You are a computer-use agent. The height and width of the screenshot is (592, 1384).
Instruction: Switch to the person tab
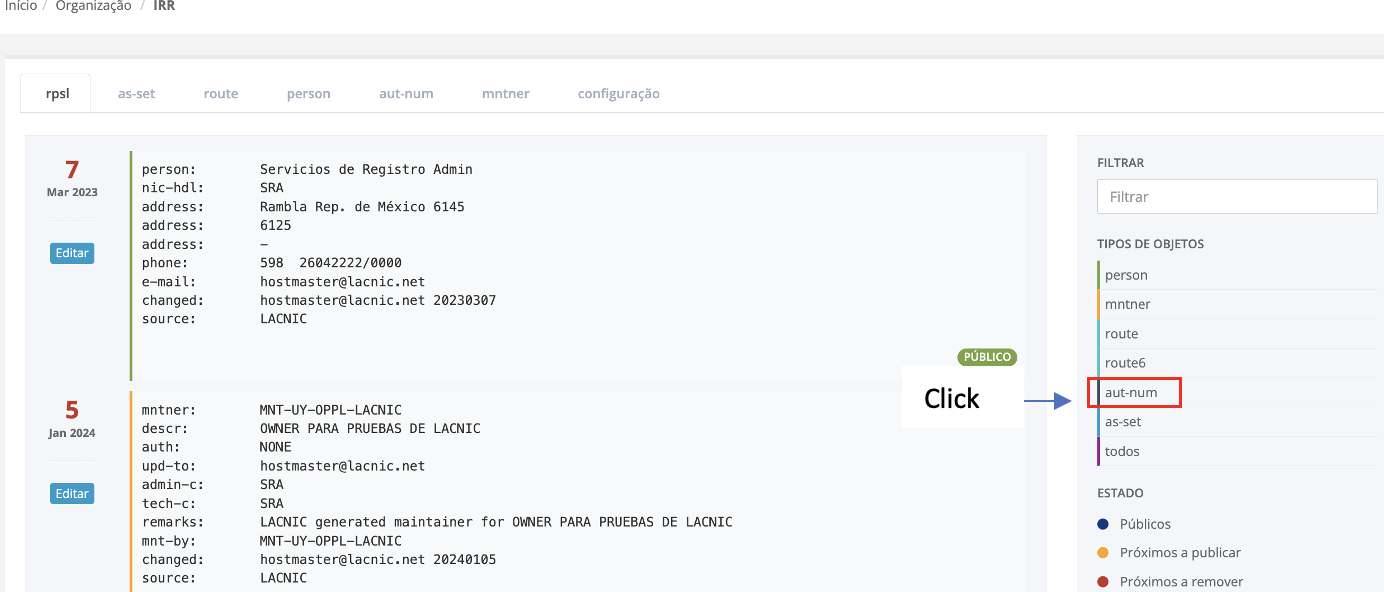[x=308, y=93]
